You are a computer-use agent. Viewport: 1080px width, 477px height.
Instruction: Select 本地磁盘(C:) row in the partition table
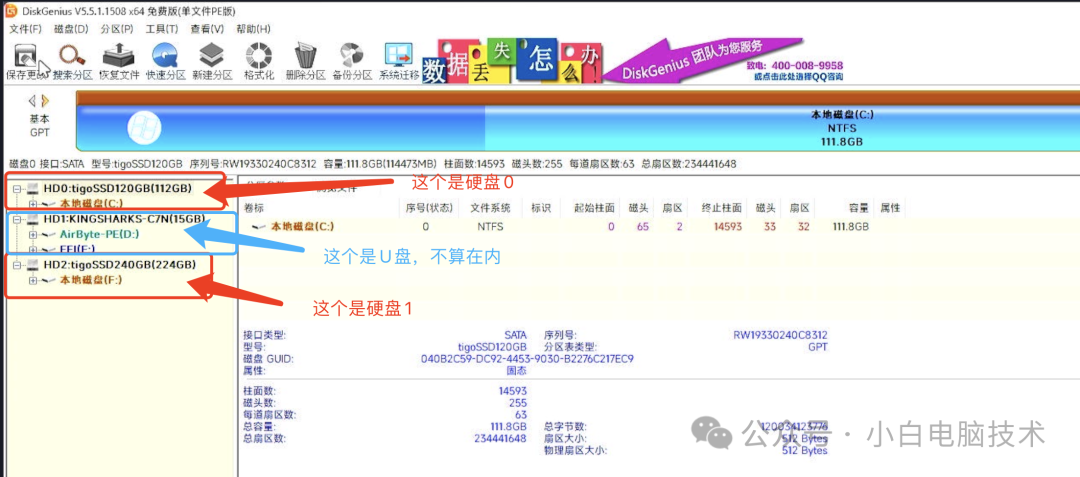point(574,226)
